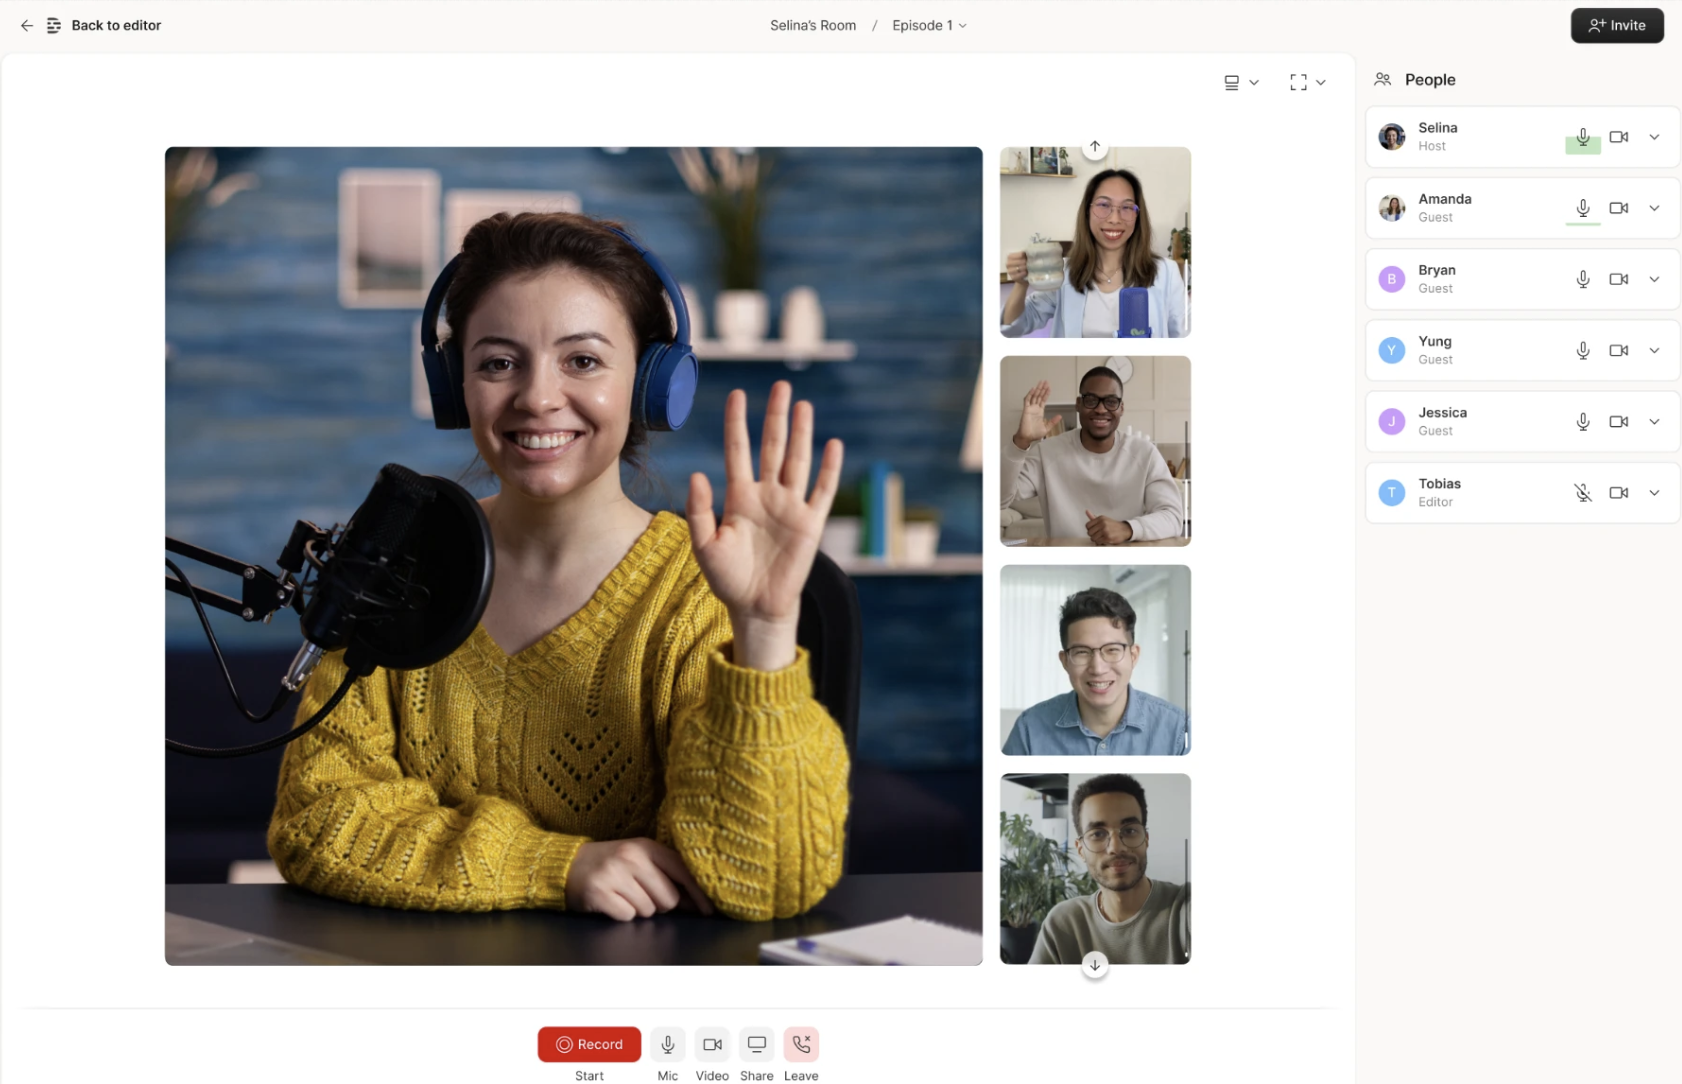The height and width of the screenshot is (1084, 1682).
Task: Click the down arrow below participant thumbnails
Action: pos(1094,965)
